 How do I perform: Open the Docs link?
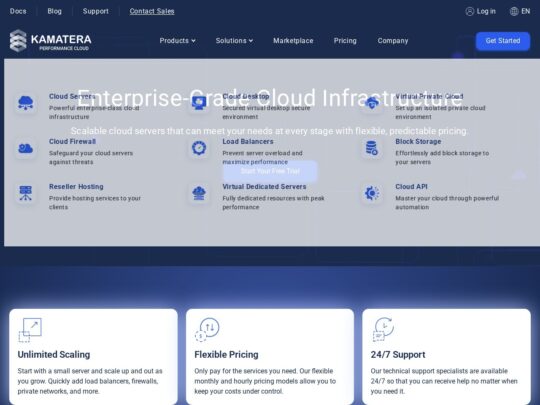(18, 11)
